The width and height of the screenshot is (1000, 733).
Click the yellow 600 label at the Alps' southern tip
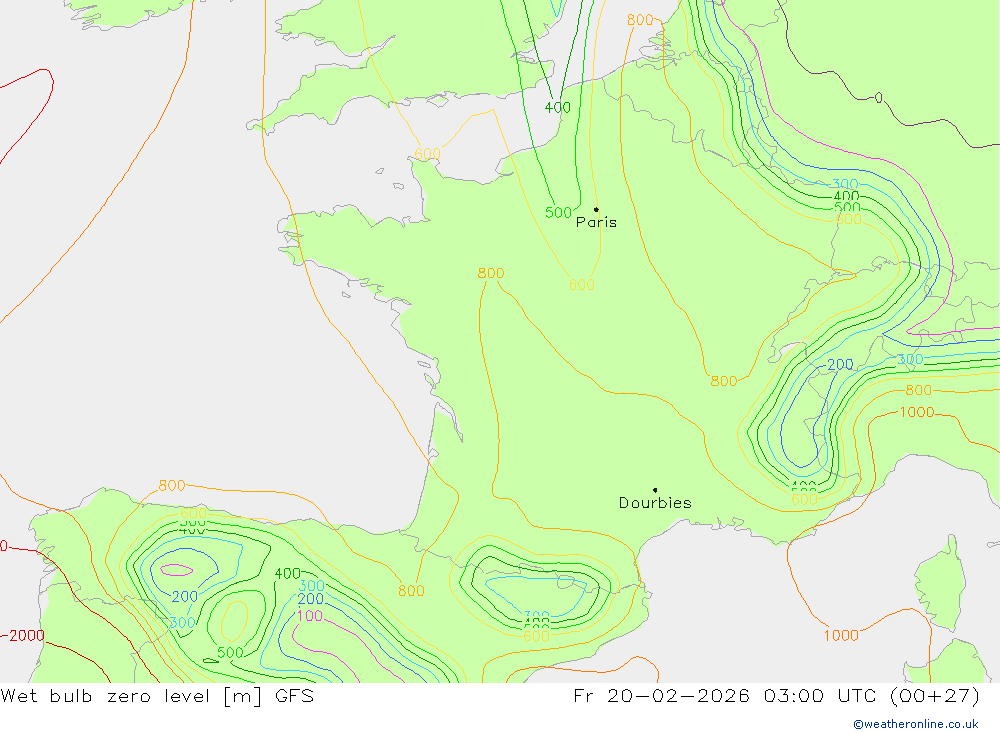coord(804,500)
